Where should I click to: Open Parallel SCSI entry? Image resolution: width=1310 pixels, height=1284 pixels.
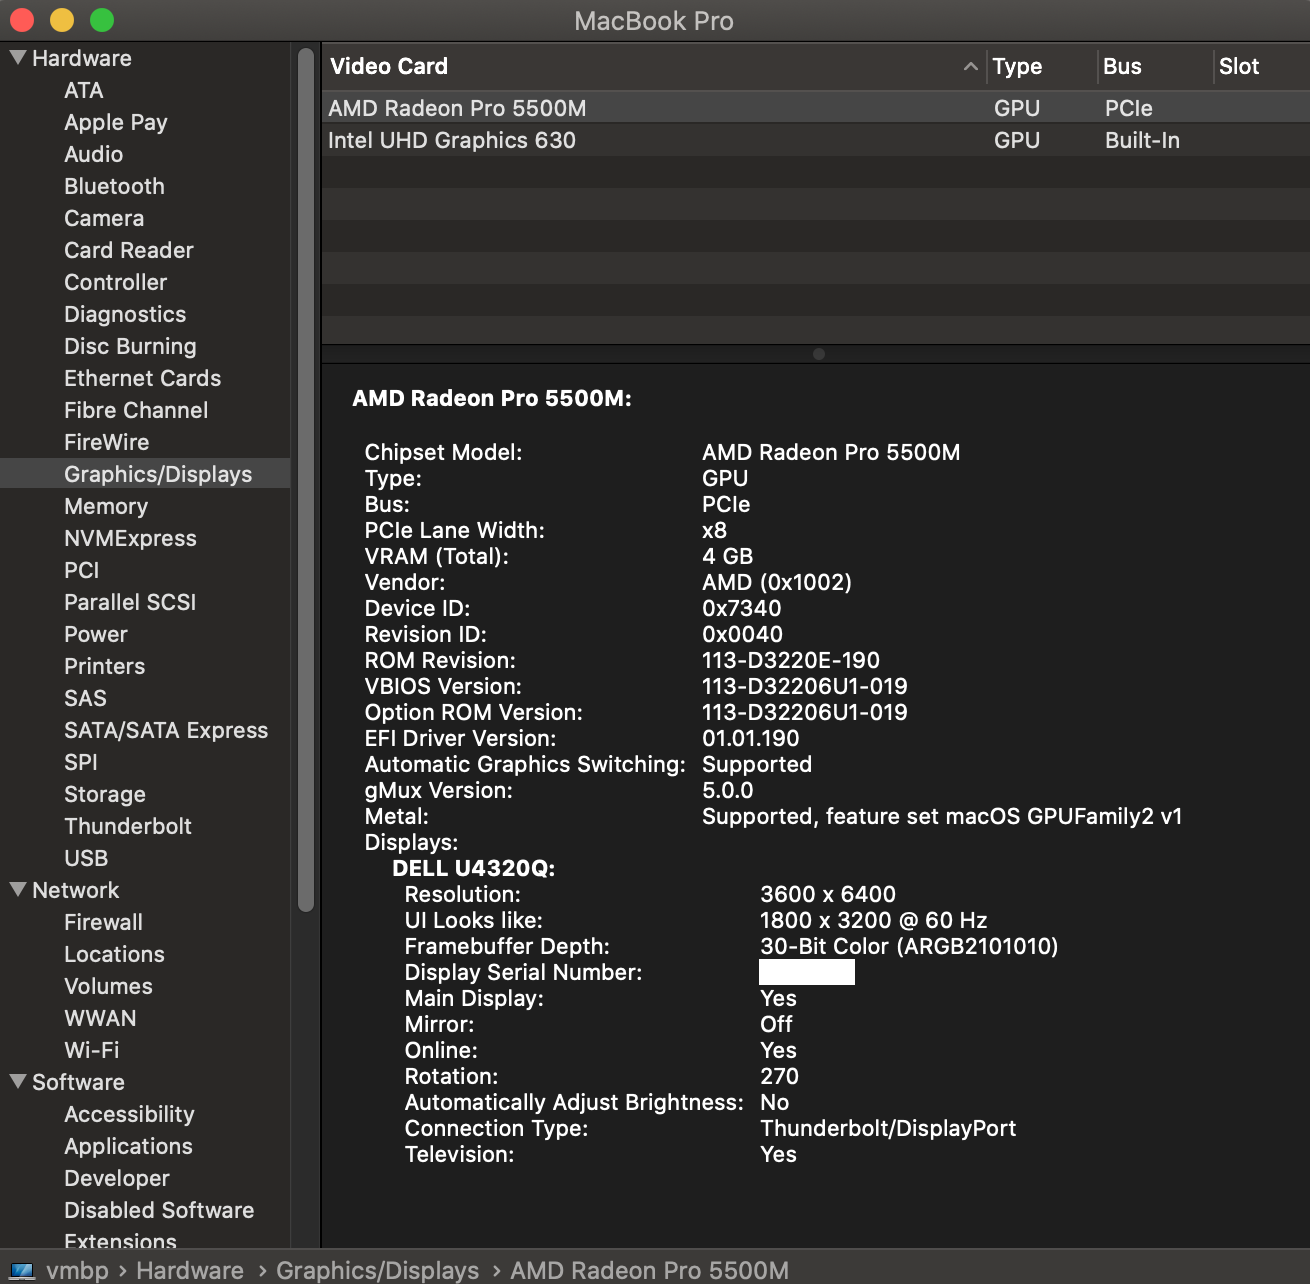pyautogui.click(x=130, y=602)
